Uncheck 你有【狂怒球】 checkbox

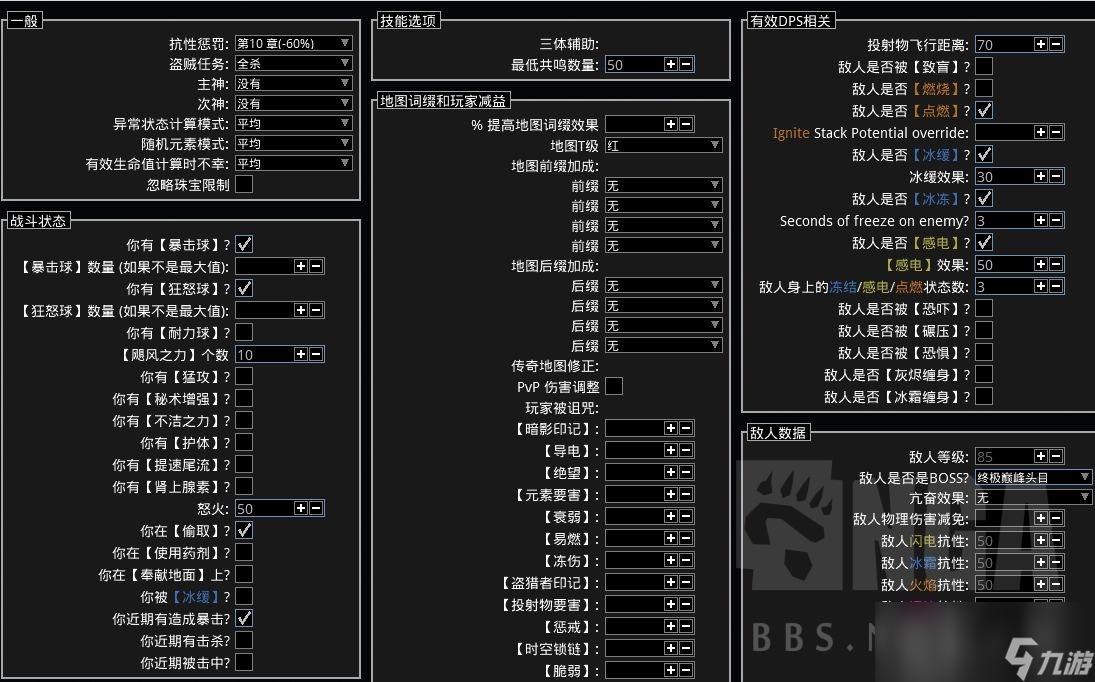coord(244,288)
